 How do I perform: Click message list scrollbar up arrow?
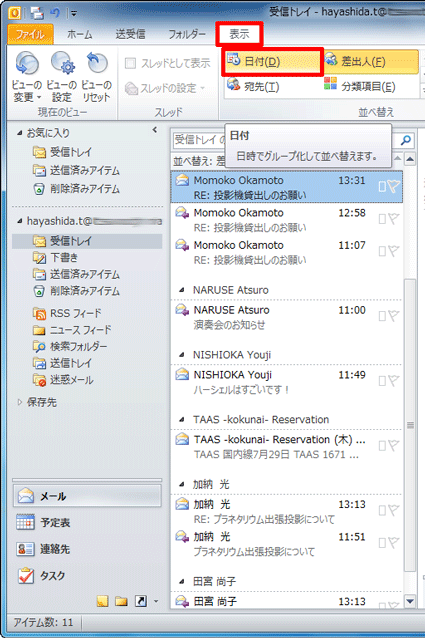click(x=410, y=159)
